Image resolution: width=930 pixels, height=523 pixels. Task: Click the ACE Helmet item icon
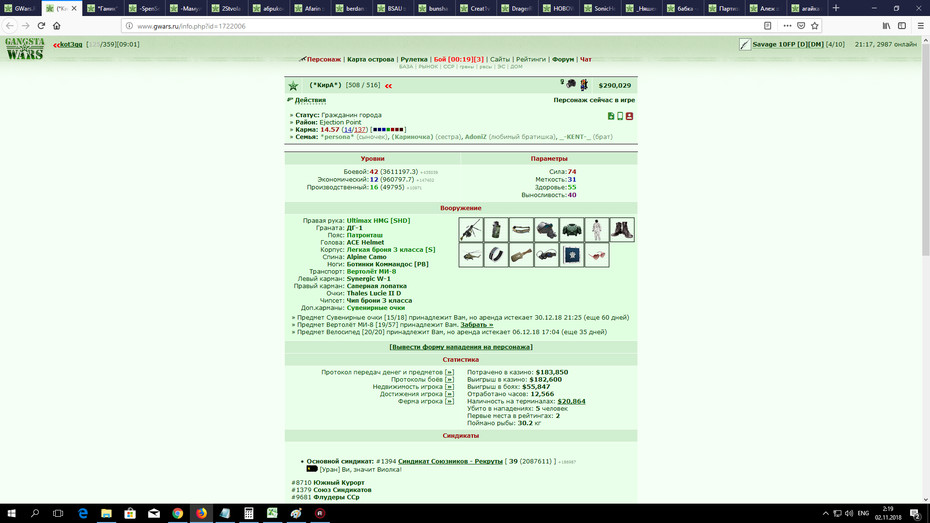(x=546, y=229)
